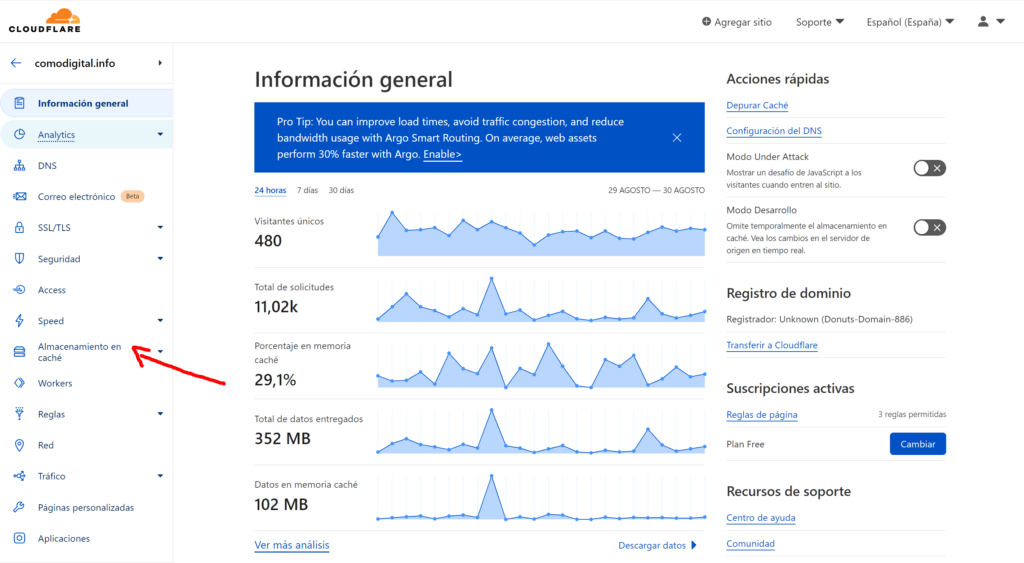Click the arrow beside Descargar datos

[694, 545]
